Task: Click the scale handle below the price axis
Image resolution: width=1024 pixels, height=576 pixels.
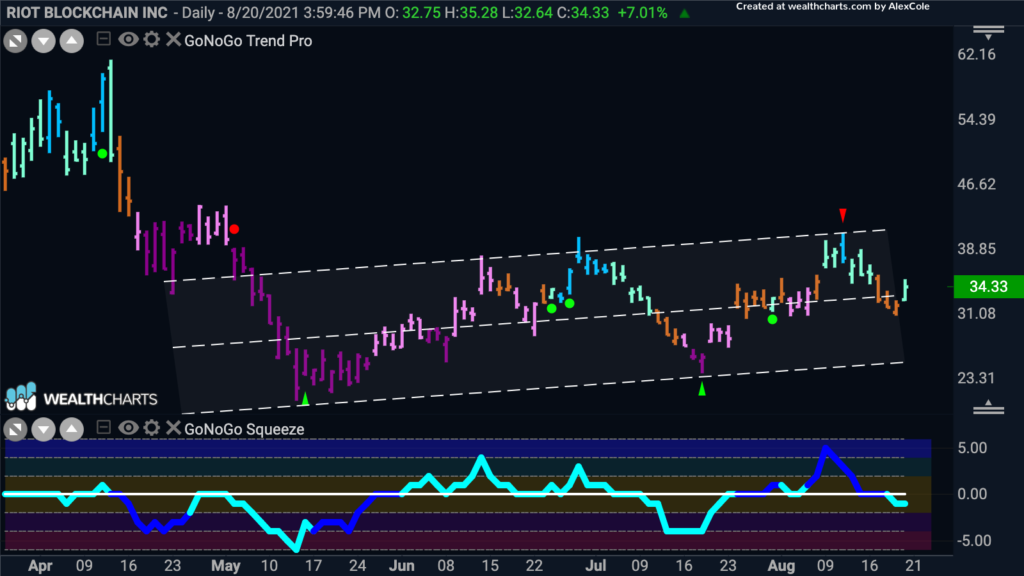Action: click(989, 407)
